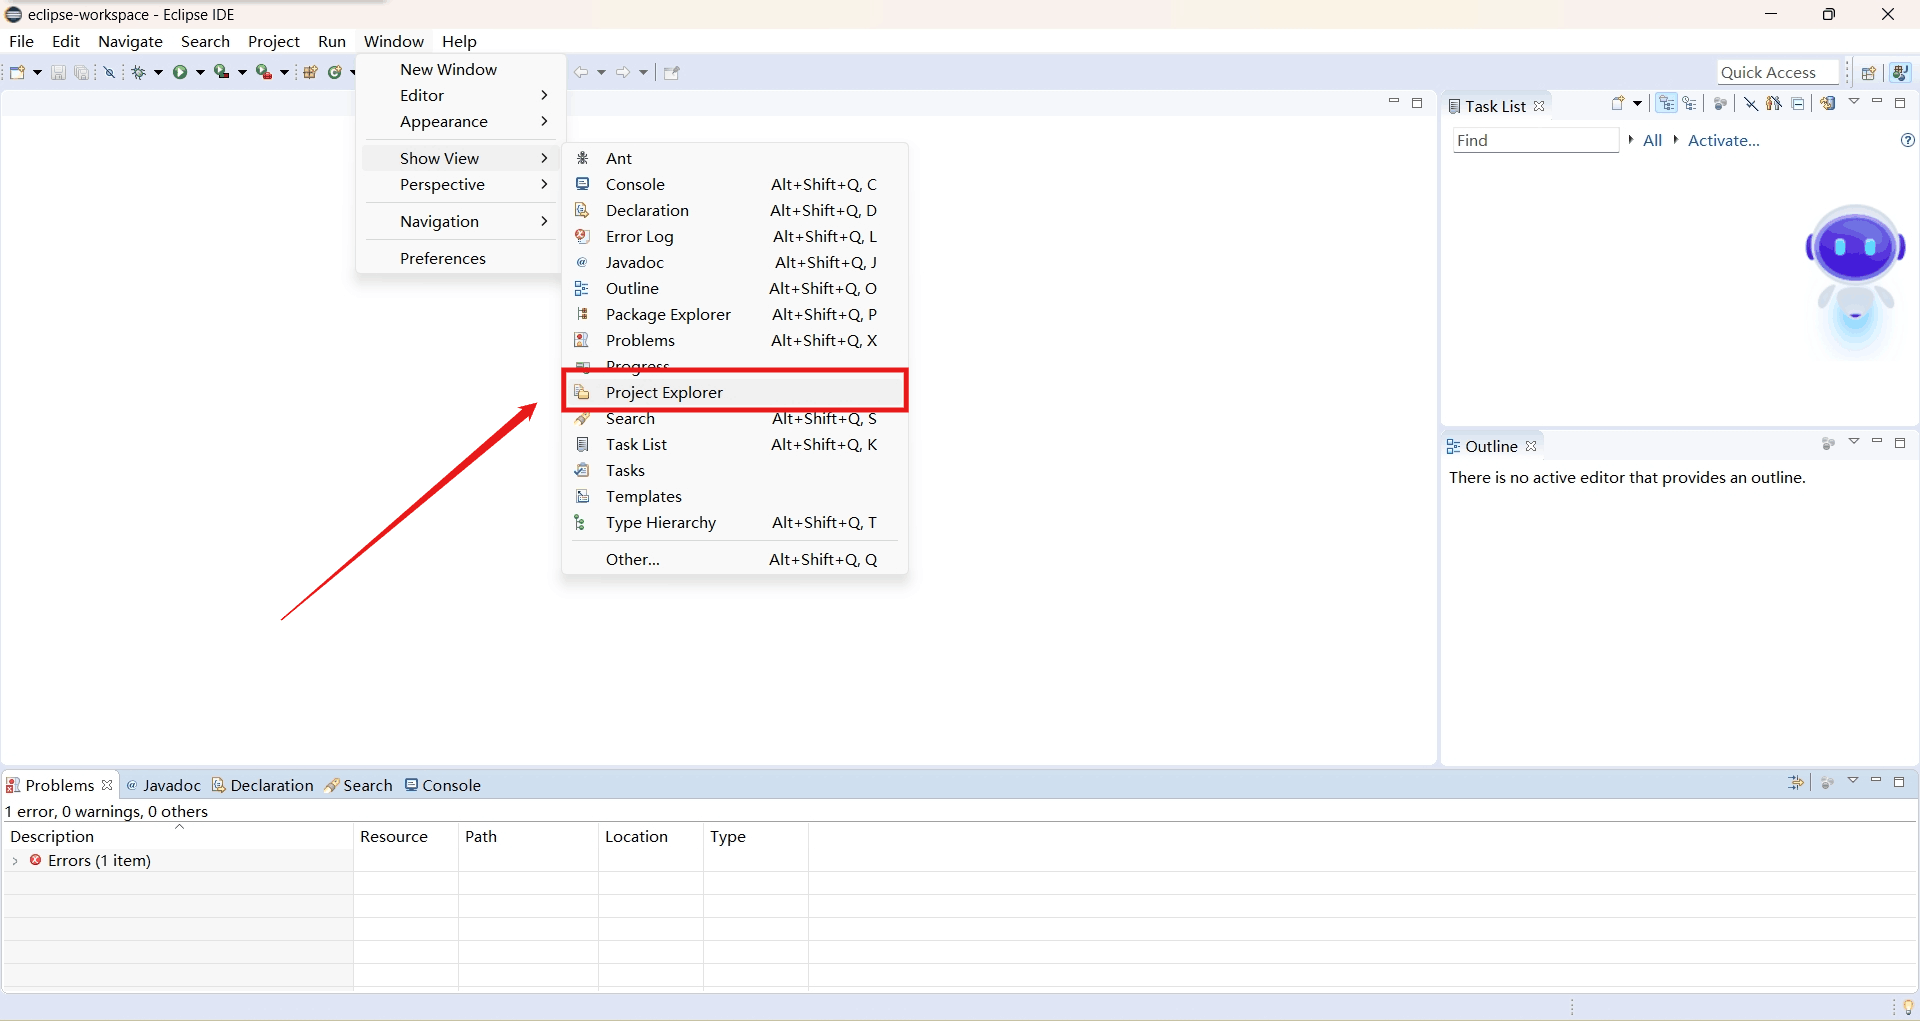Open the Task List view menu triangle

click(1854, 102)
